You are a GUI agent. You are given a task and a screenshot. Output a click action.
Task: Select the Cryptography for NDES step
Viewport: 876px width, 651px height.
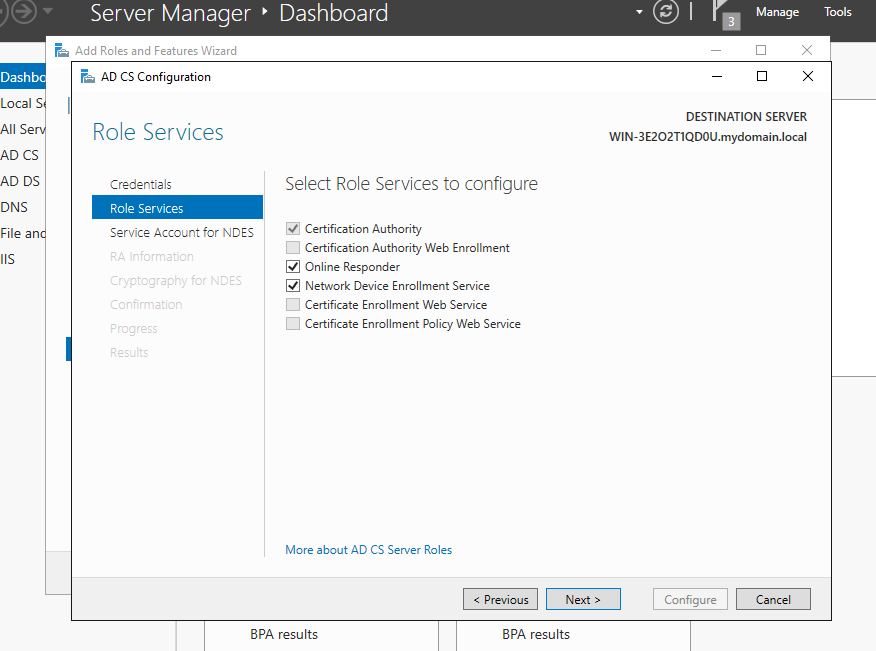pos(175,281)
